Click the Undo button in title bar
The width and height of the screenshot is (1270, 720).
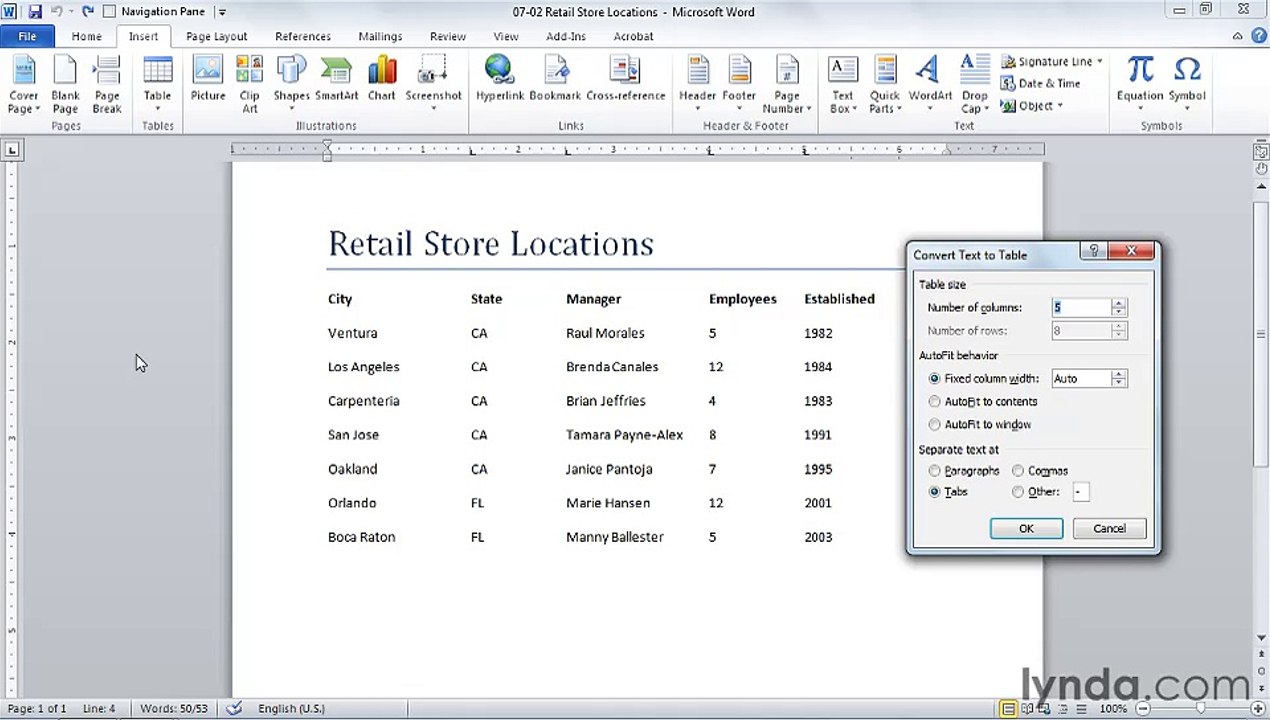click(55, 12)
